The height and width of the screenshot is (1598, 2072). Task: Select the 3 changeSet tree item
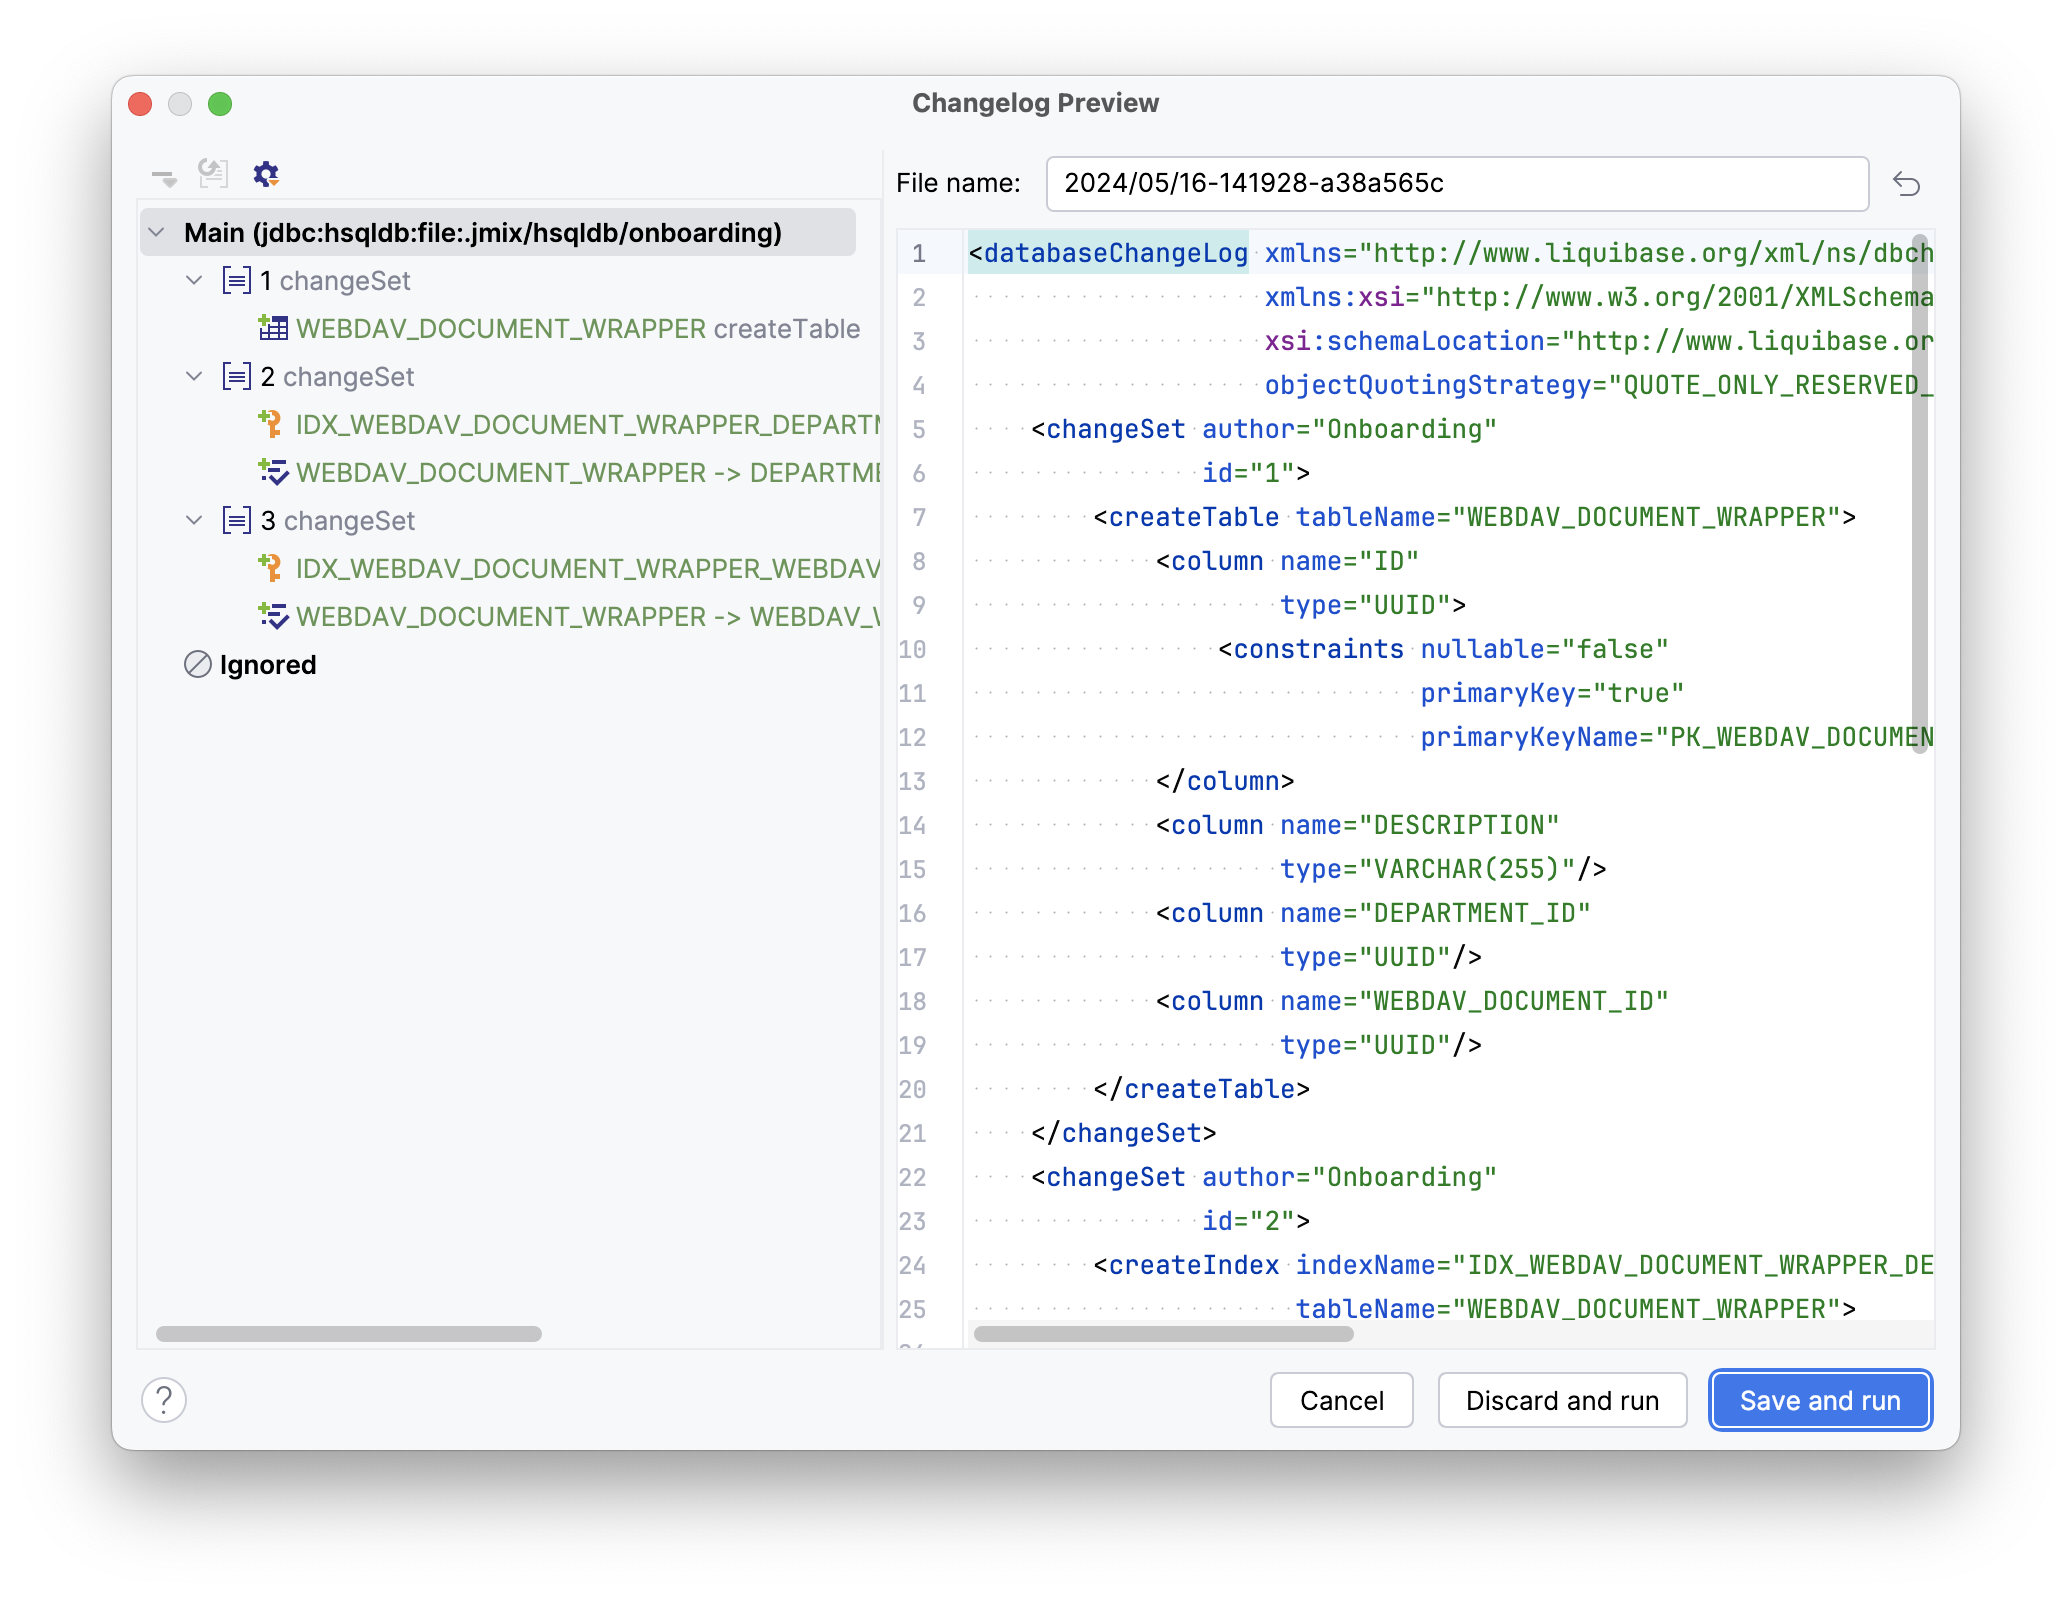[x=338, y=520]
